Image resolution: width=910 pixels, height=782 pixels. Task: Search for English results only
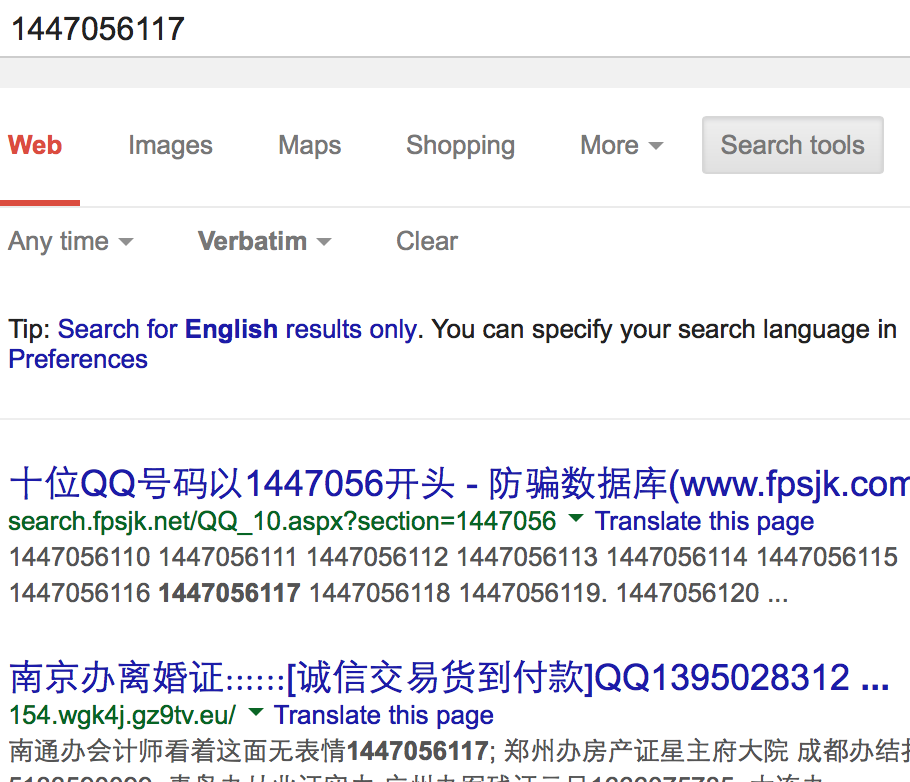click(238, 329)
